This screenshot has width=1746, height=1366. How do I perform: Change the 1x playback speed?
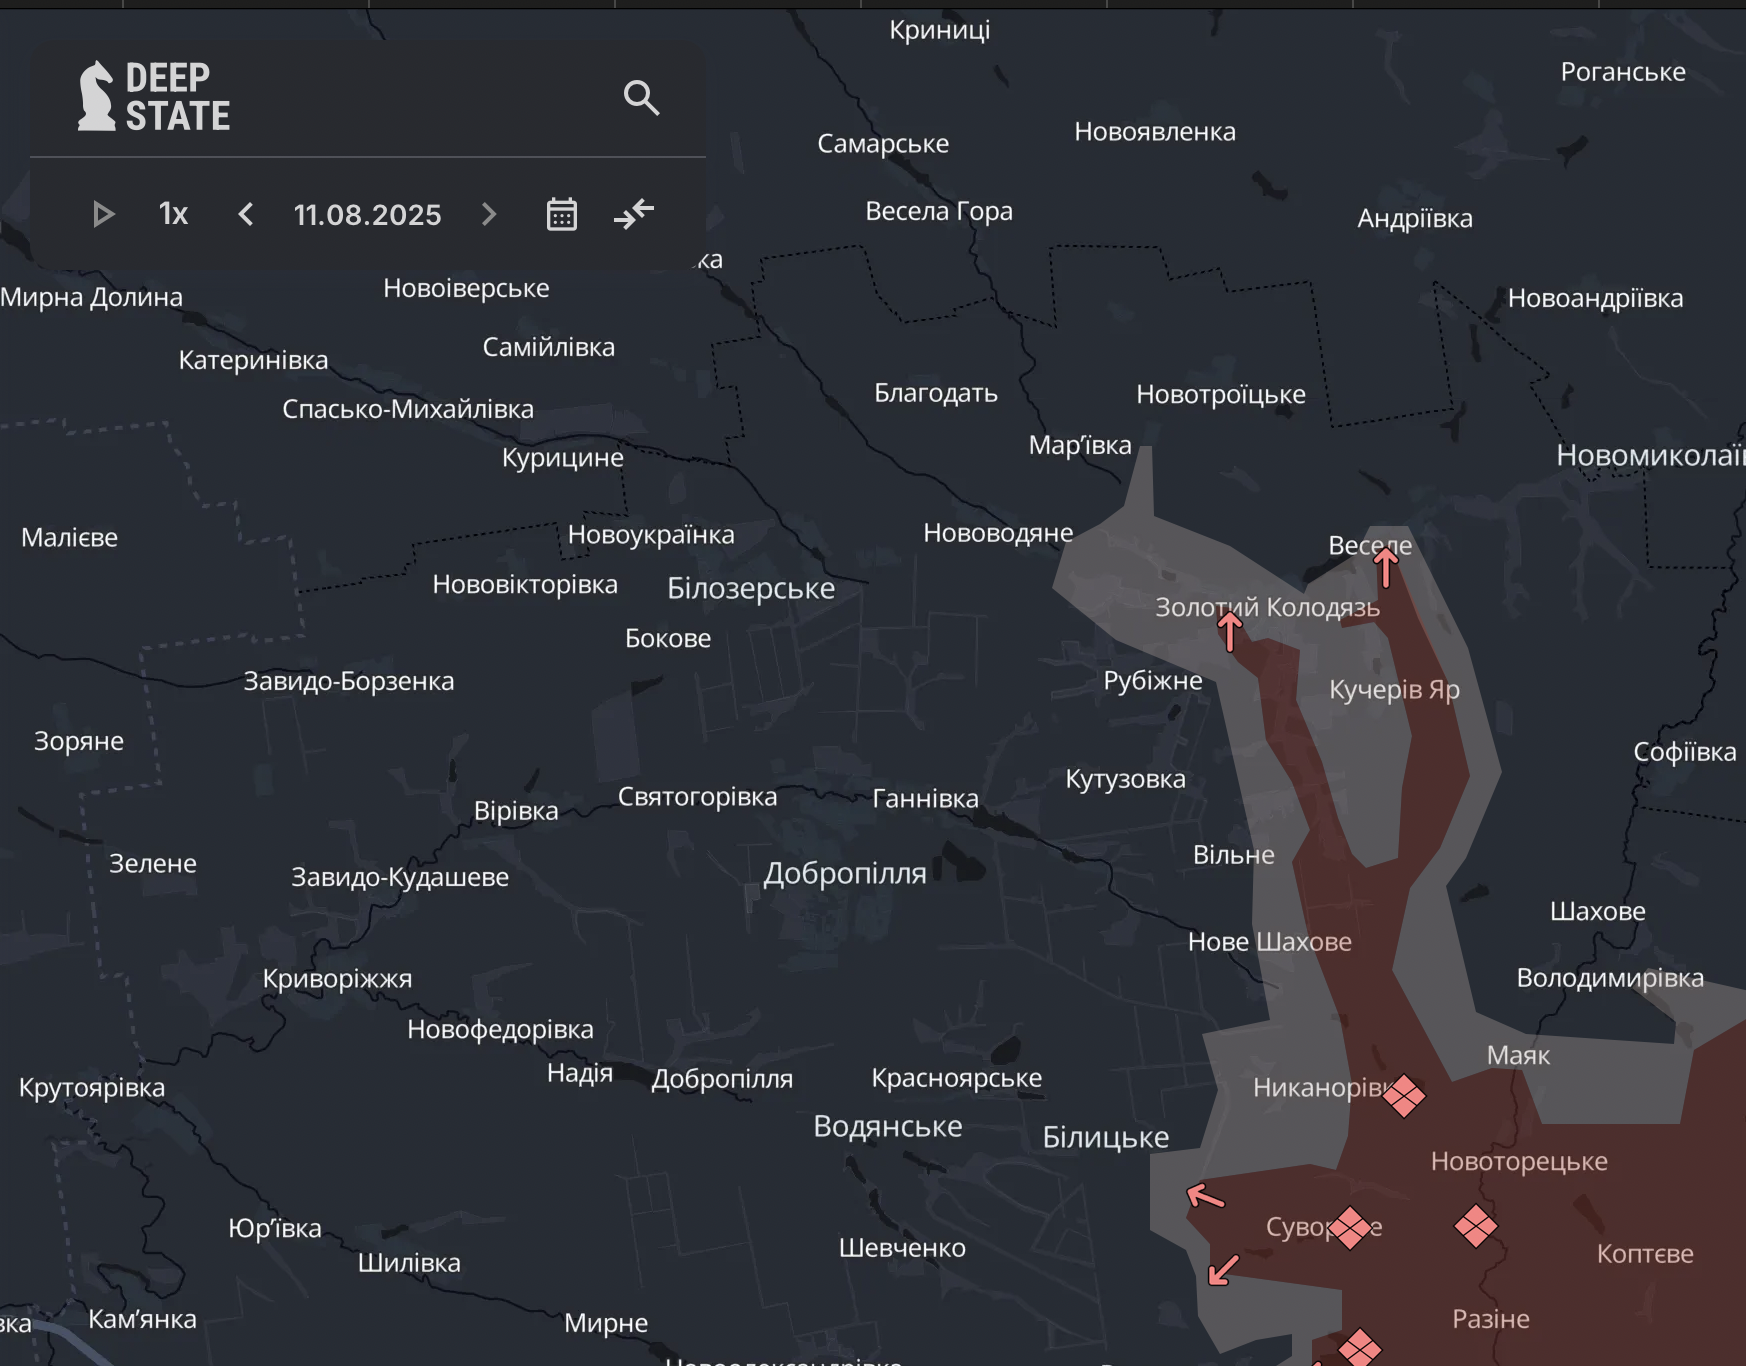[x=173, y=214]
